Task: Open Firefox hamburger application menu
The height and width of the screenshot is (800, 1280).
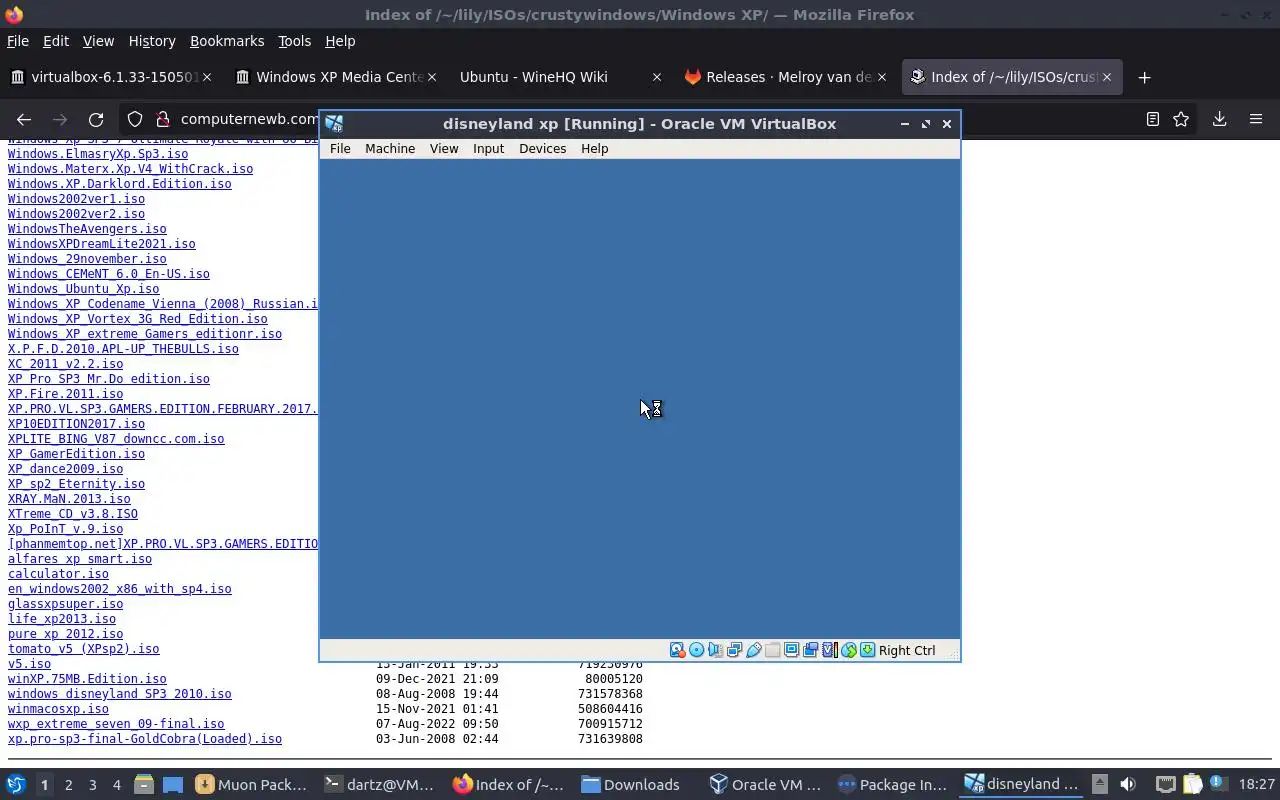Action: point(1256,119)
